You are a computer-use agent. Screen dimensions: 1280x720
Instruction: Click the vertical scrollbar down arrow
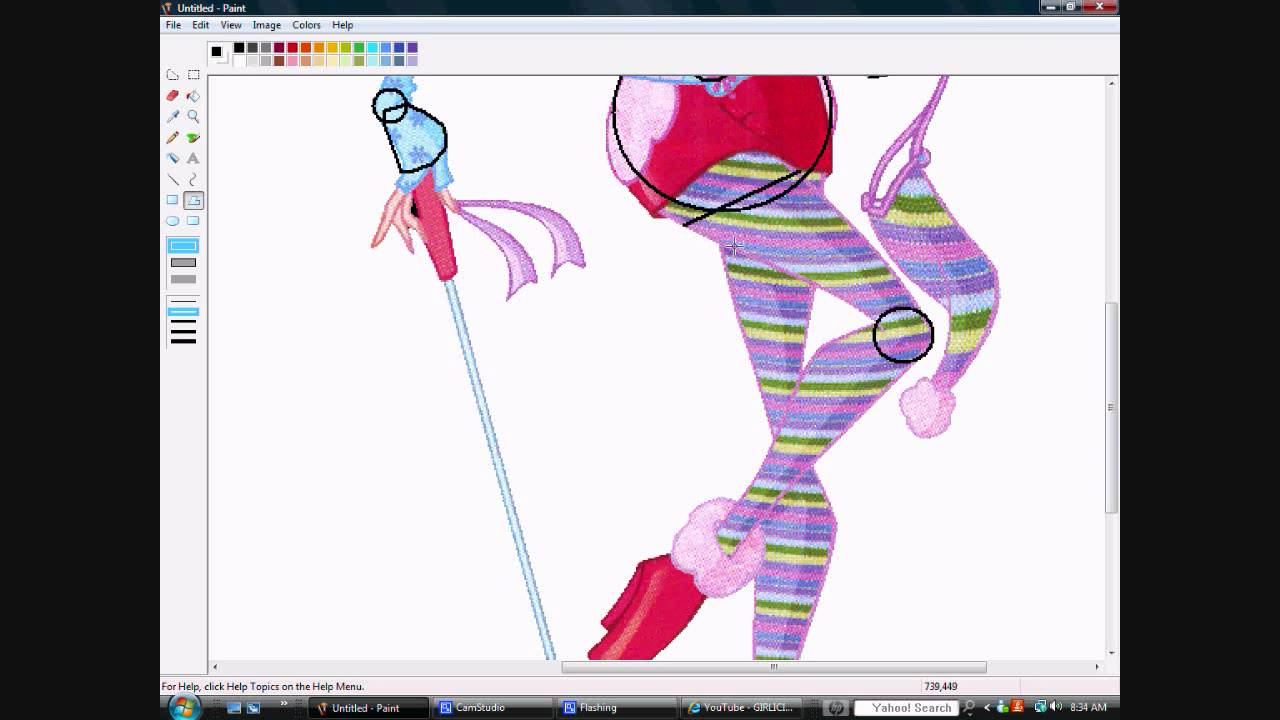pyautogui.click(x=1110, y=652)
